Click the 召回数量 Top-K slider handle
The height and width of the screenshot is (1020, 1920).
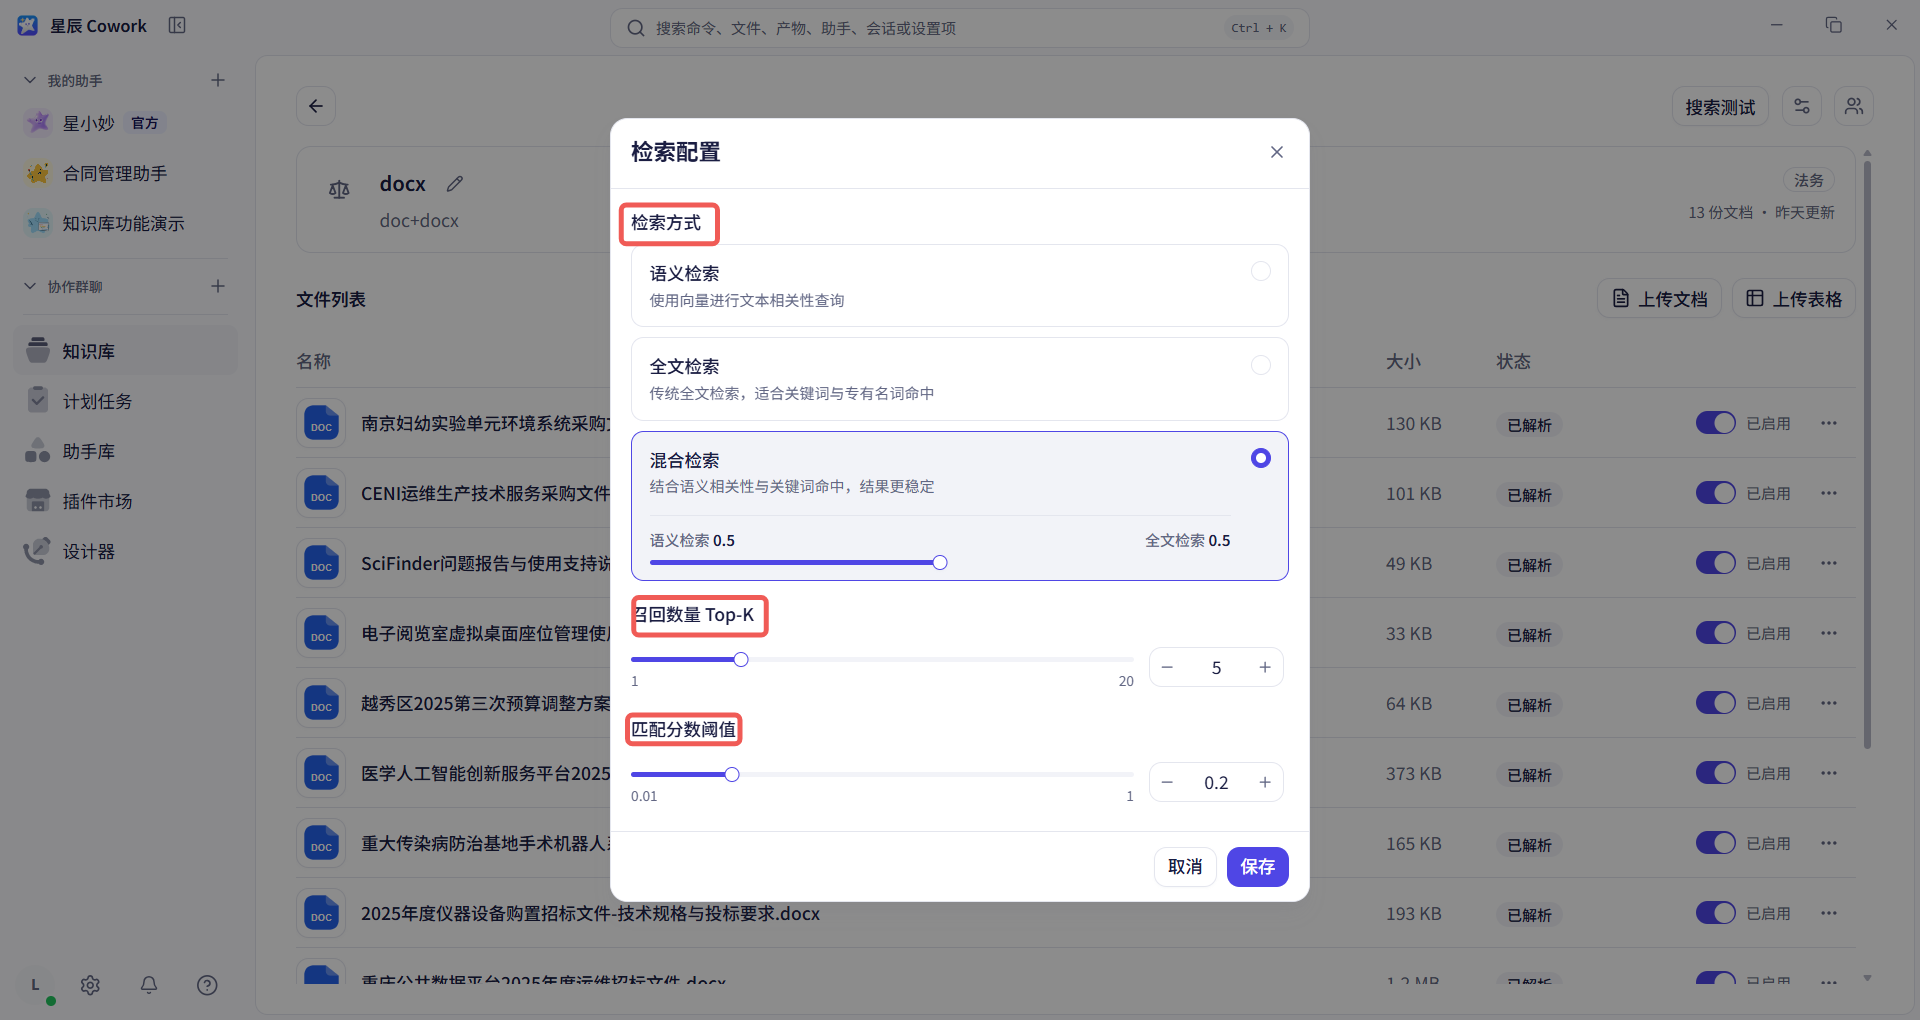(x=741, y=659)
